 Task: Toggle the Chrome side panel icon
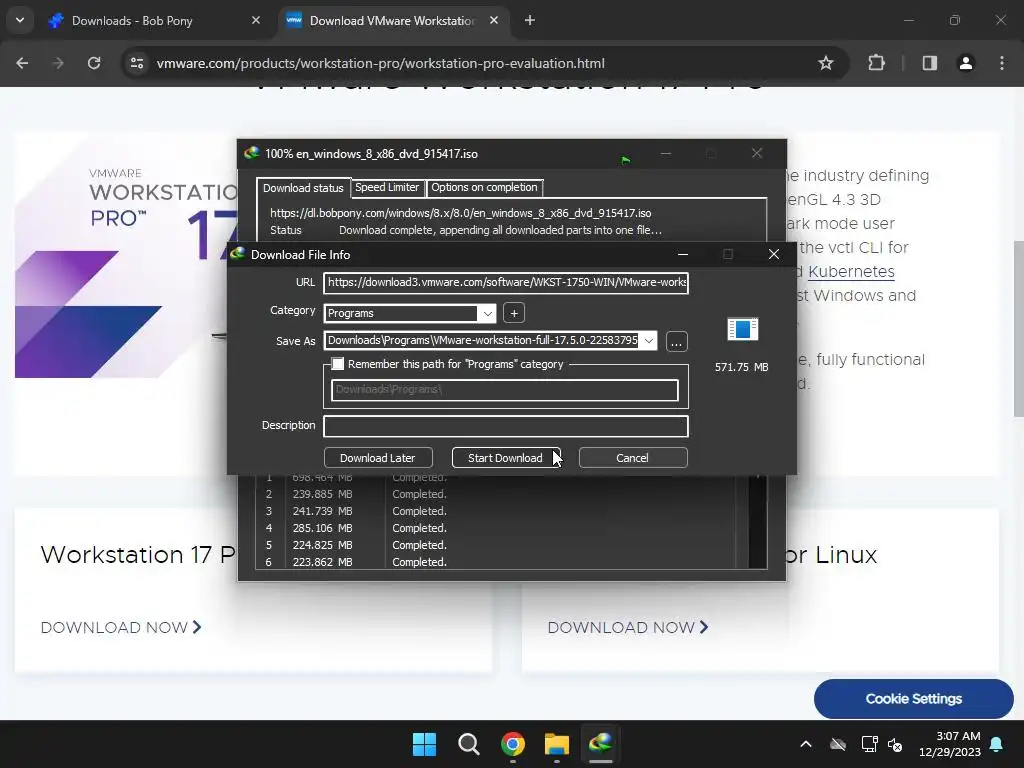point(930,63)
